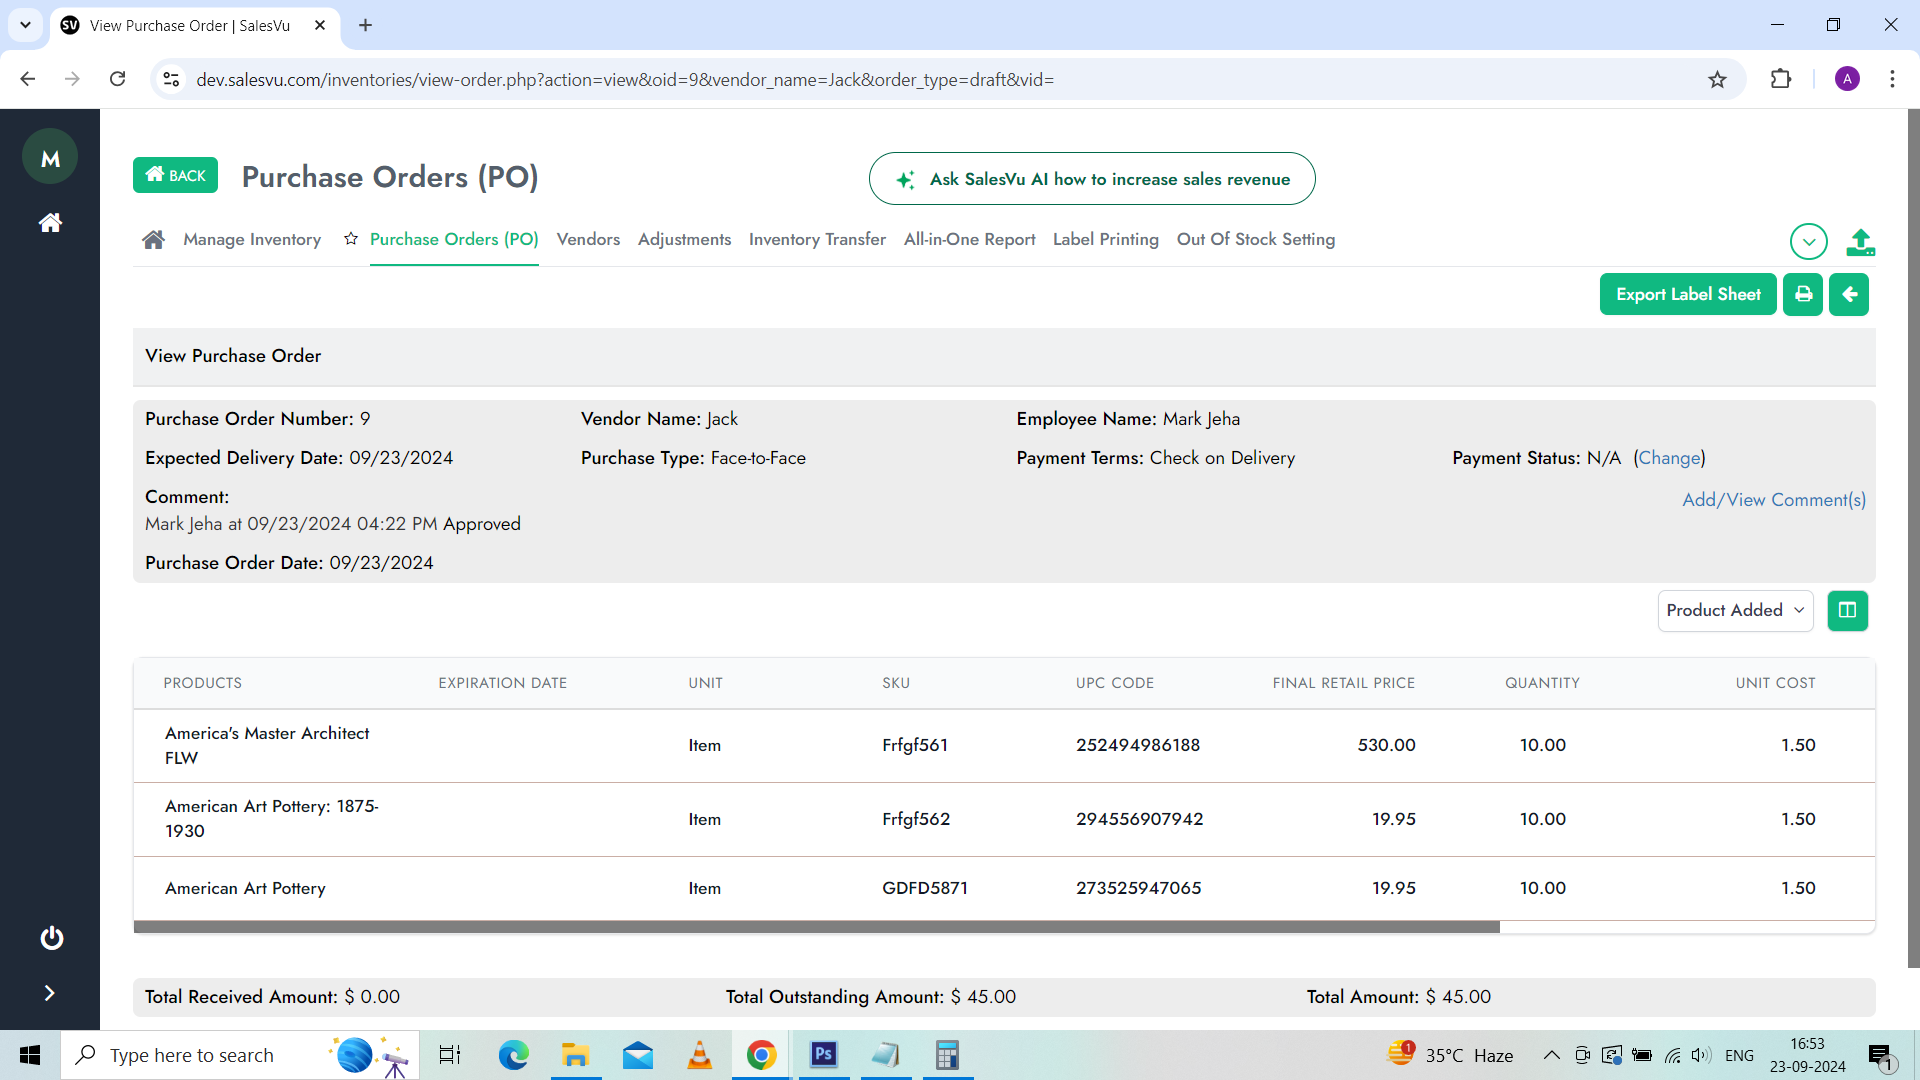Click the SKU column header
Screen dimensions: 1920x1080
(x=896, y=683)
